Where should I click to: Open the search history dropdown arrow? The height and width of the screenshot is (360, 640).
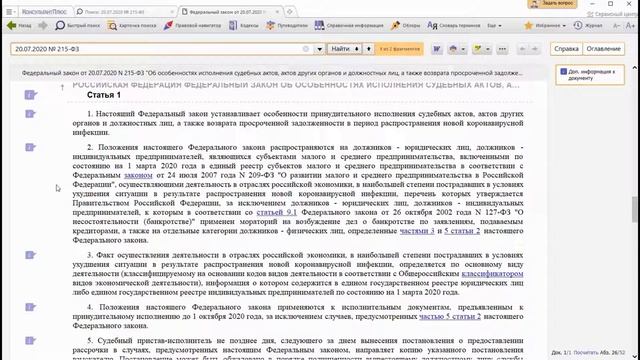[320, 49]
